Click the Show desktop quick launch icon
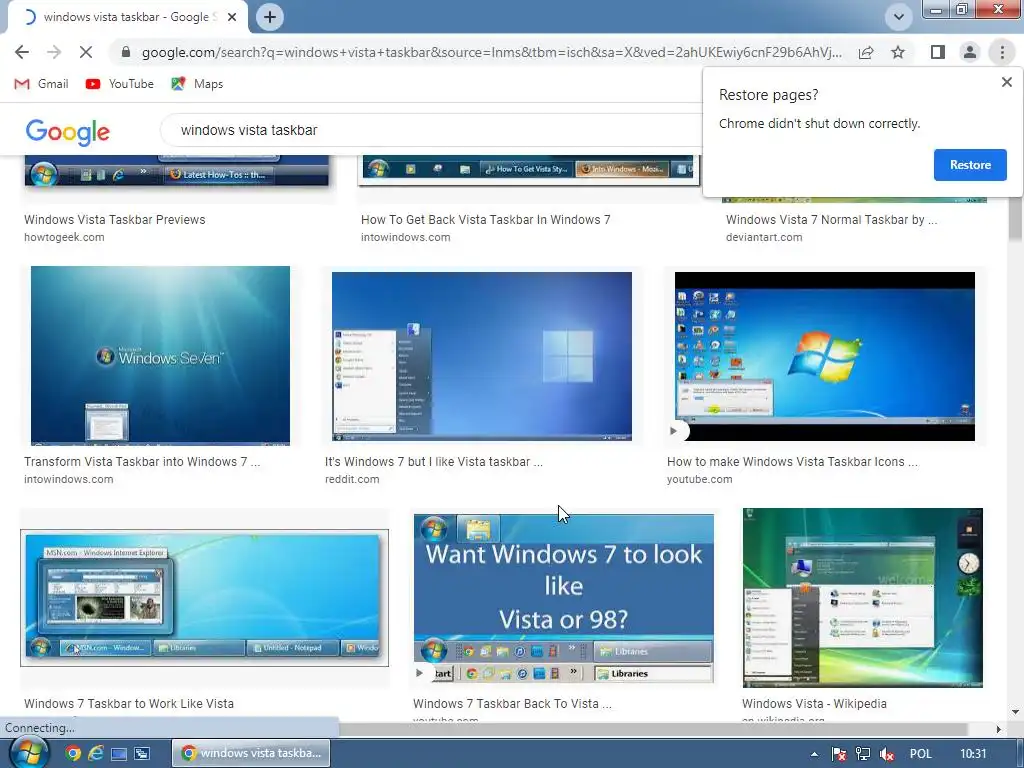 point(119,754)
